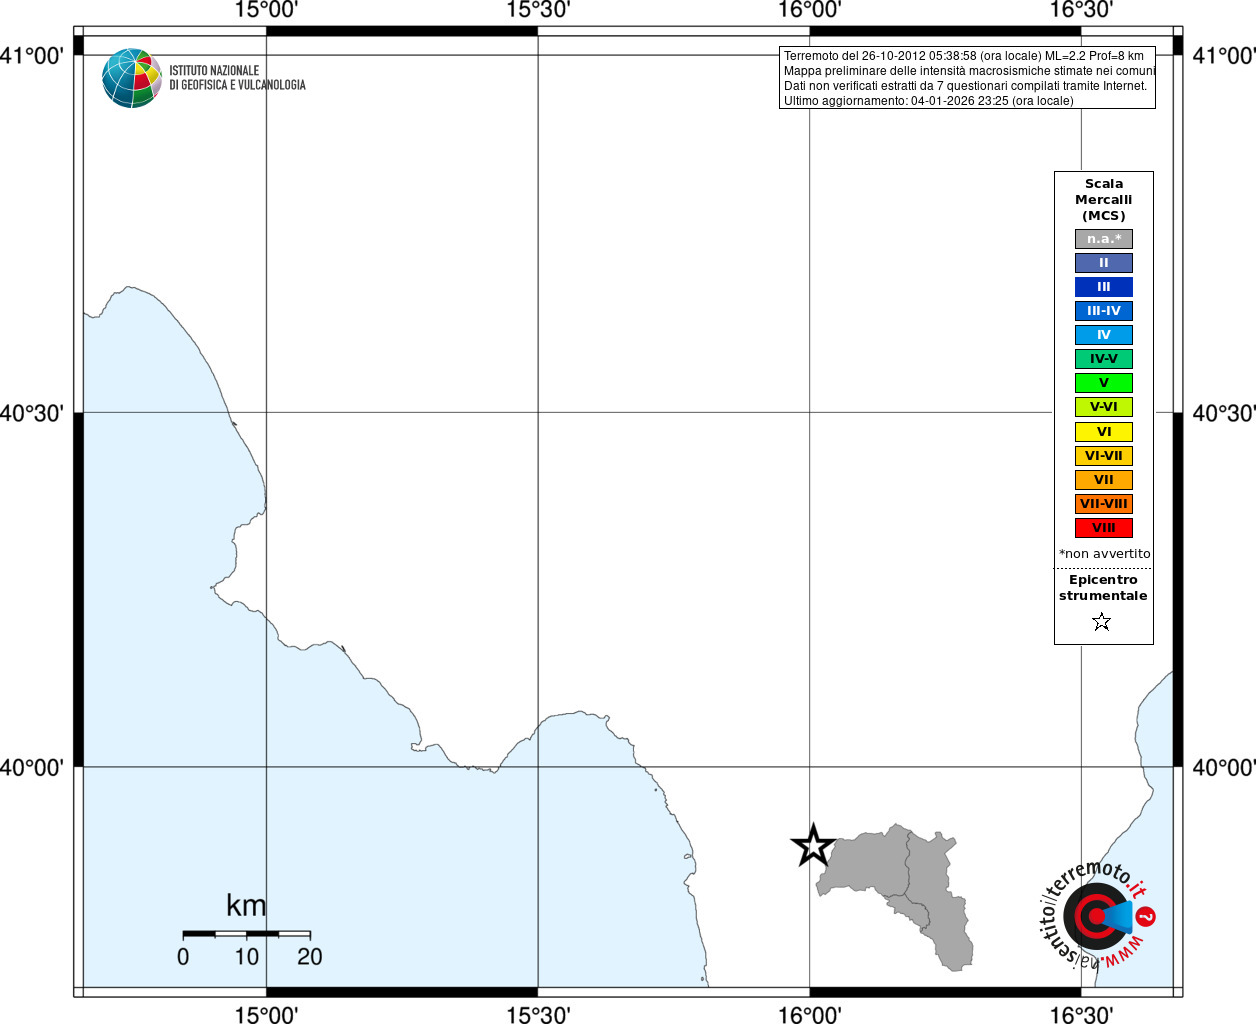
Task: Select the red VIII intensity swatch
Action: pyautogui.click(x=1104, y=528)
